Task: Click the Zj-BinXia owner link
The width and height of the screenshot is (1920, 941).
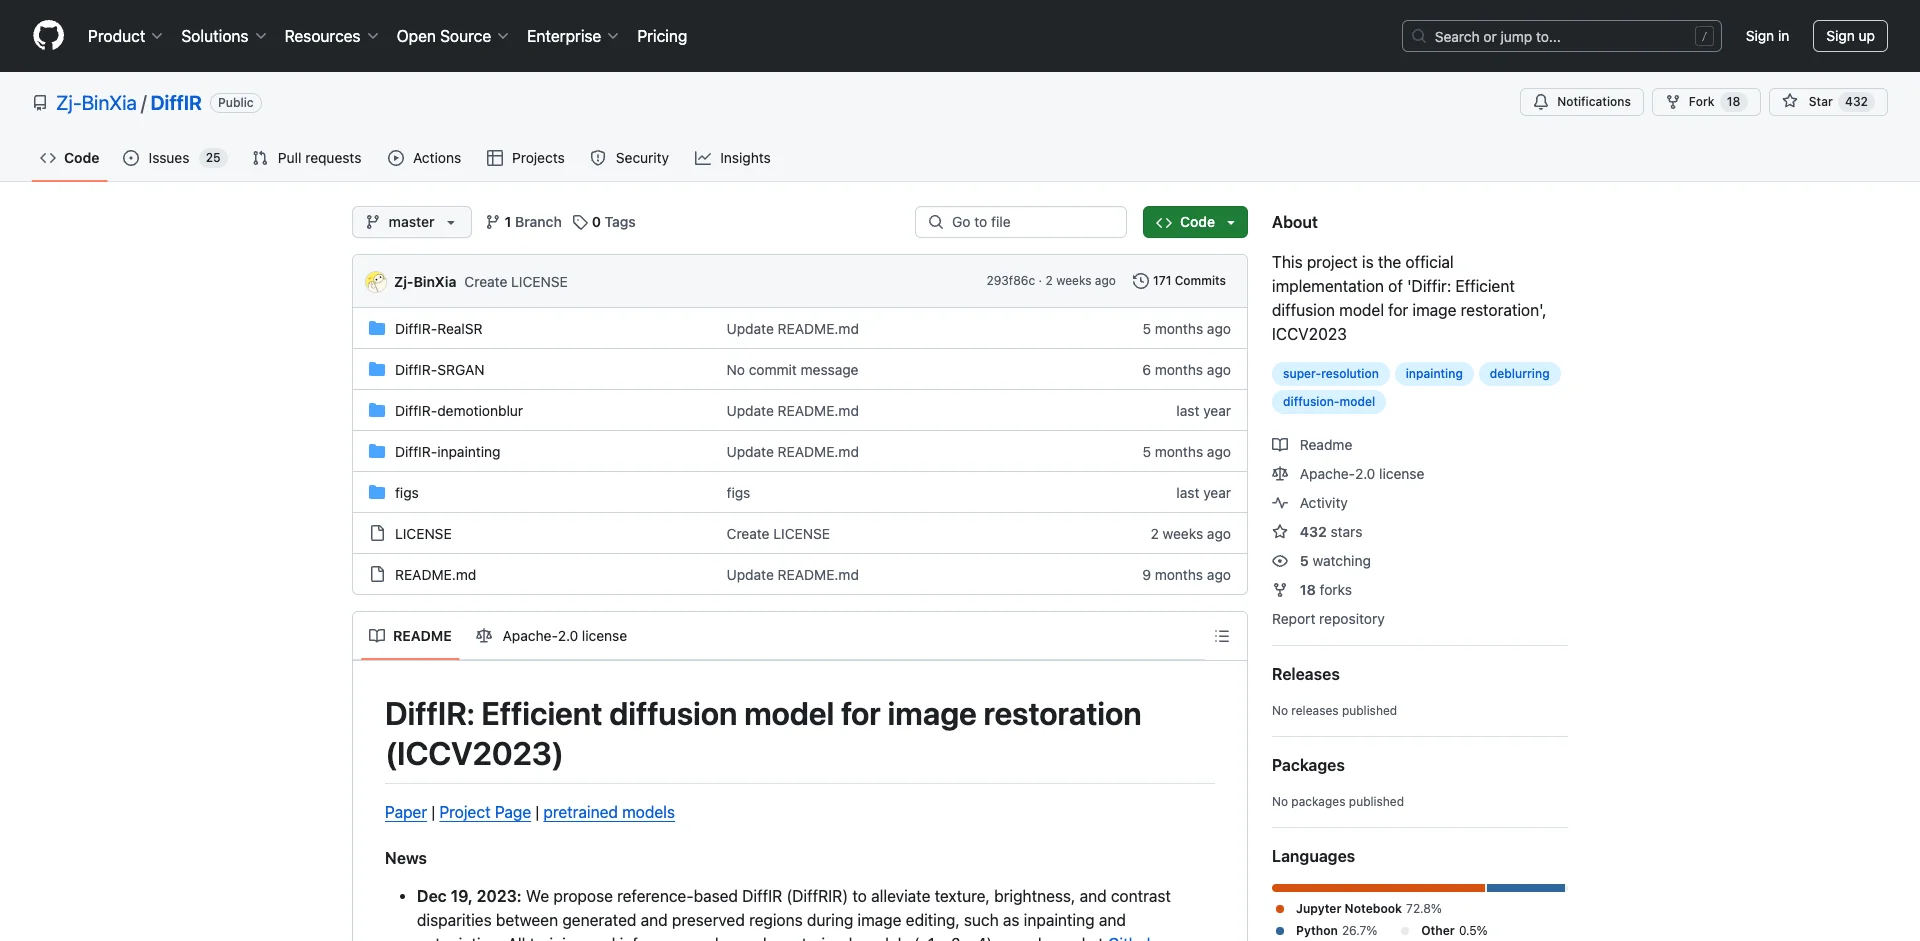Action: pos(96,103)
